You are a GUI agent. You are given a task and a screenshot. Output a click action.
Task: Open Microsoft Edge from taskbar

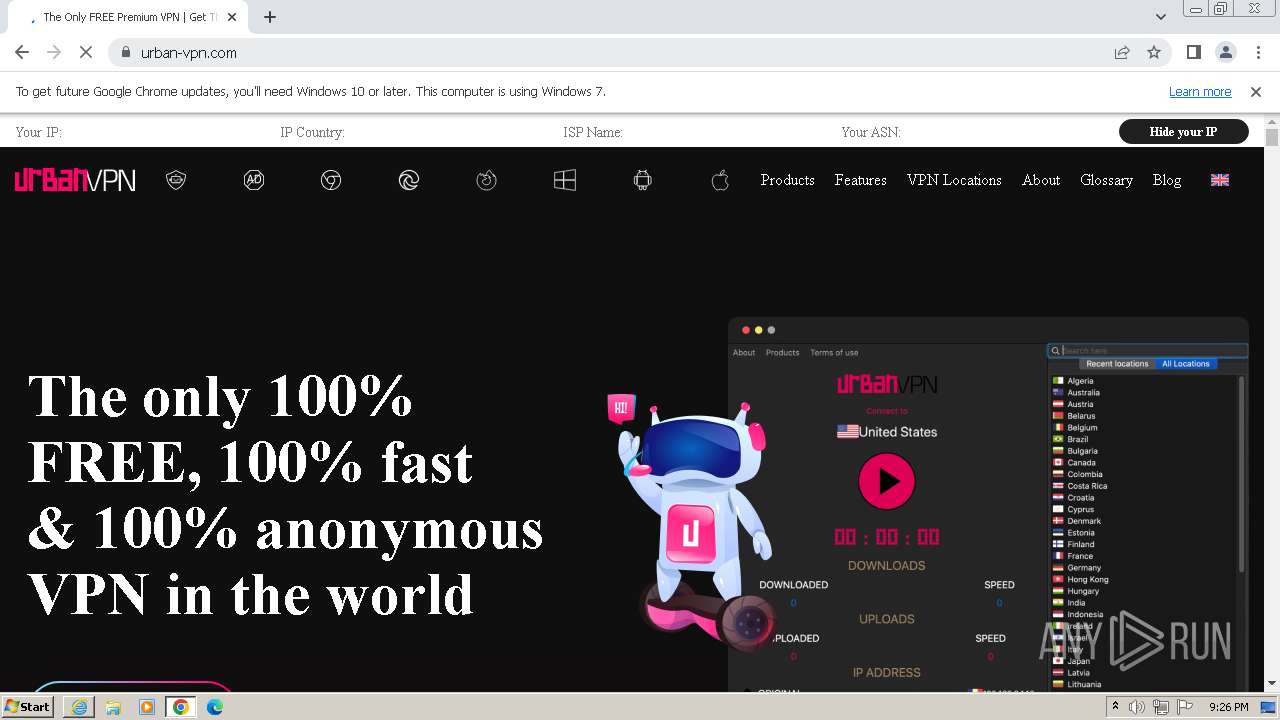215,707
